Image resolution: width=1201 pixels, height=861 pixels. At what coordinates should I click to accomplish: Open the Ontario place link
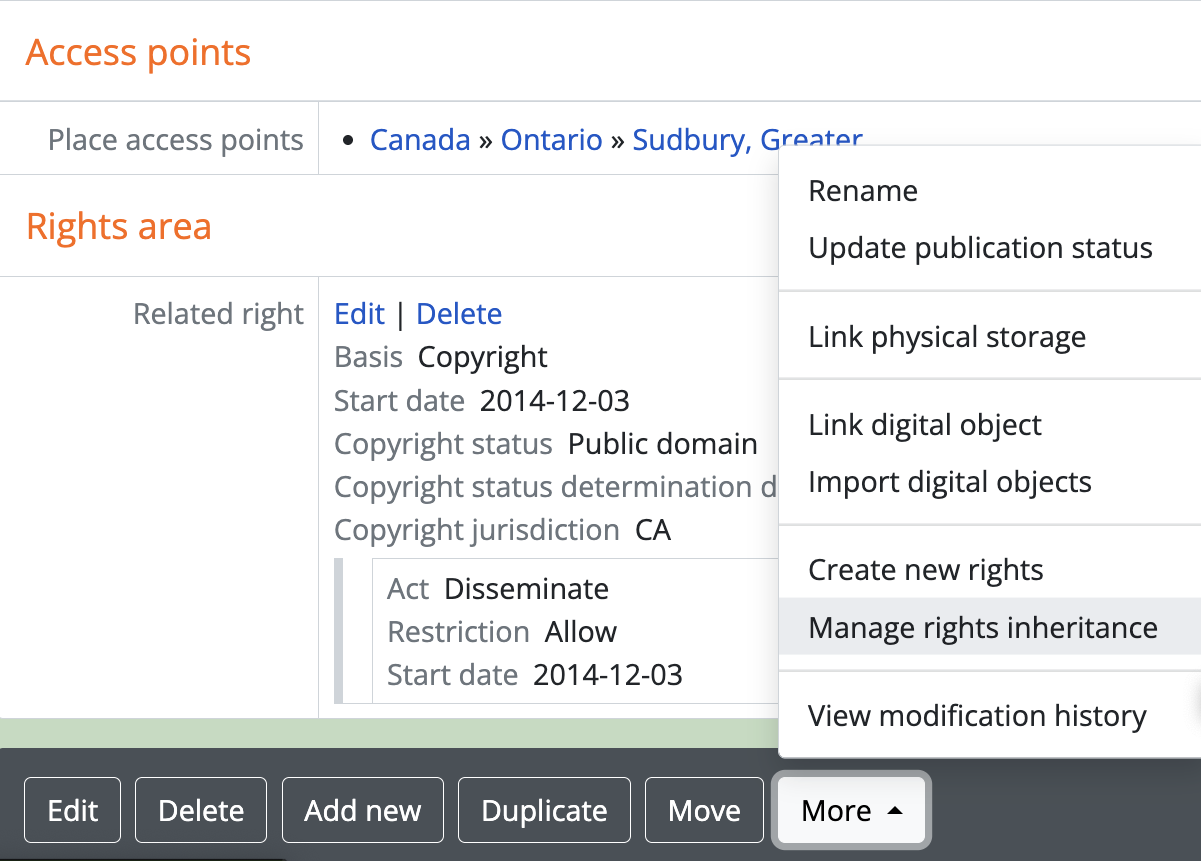tap(551, 140)
